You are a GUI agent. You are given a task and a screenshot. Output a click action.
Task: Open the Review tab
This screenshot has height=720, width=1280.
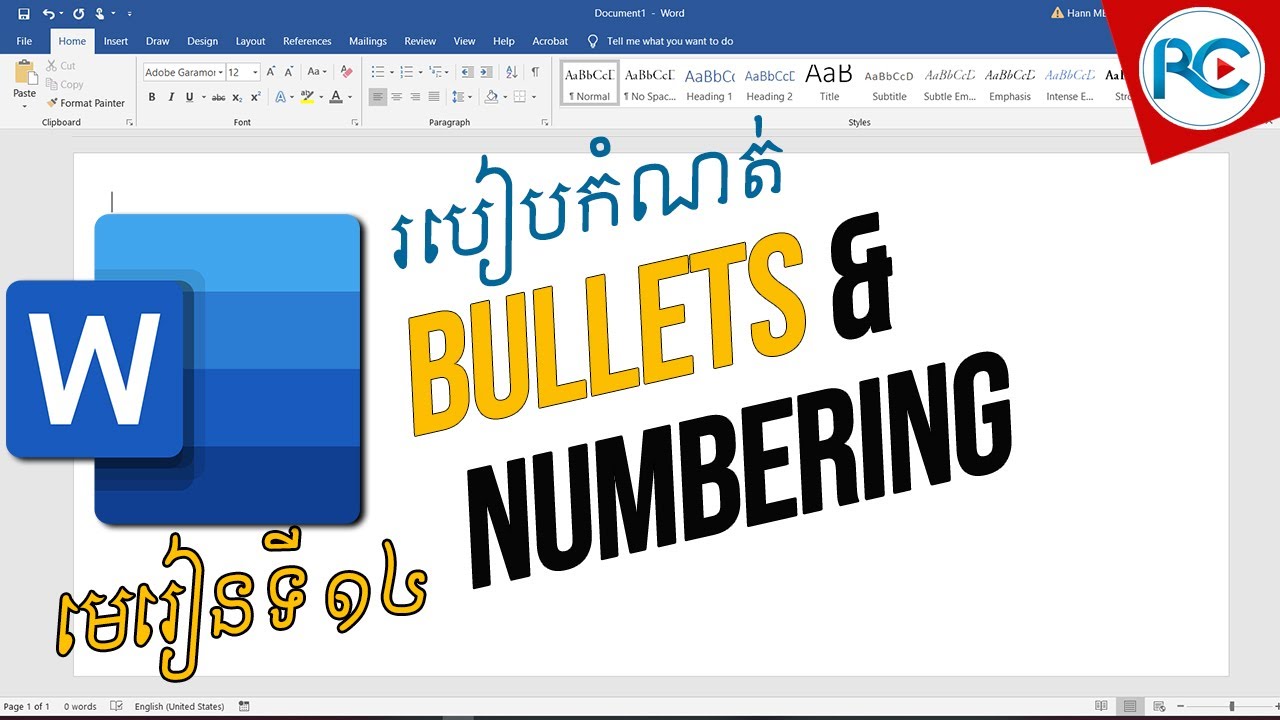420,41
